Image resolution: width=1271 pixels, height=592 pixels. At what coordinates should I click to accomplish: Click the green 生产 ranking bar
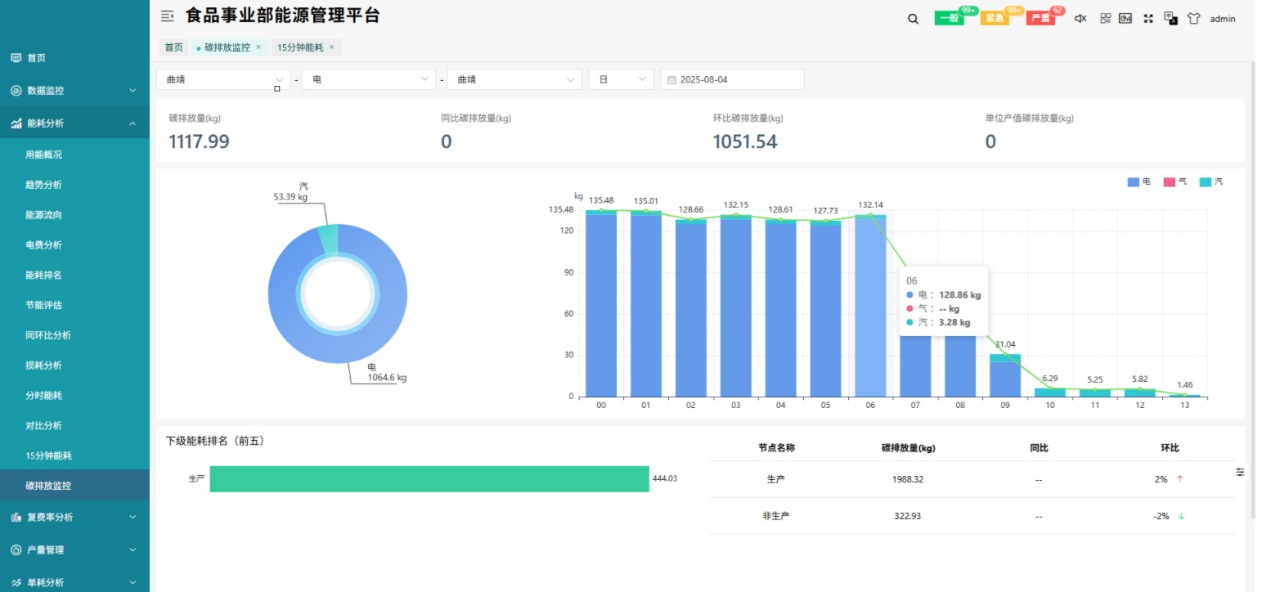click(429, 479)
